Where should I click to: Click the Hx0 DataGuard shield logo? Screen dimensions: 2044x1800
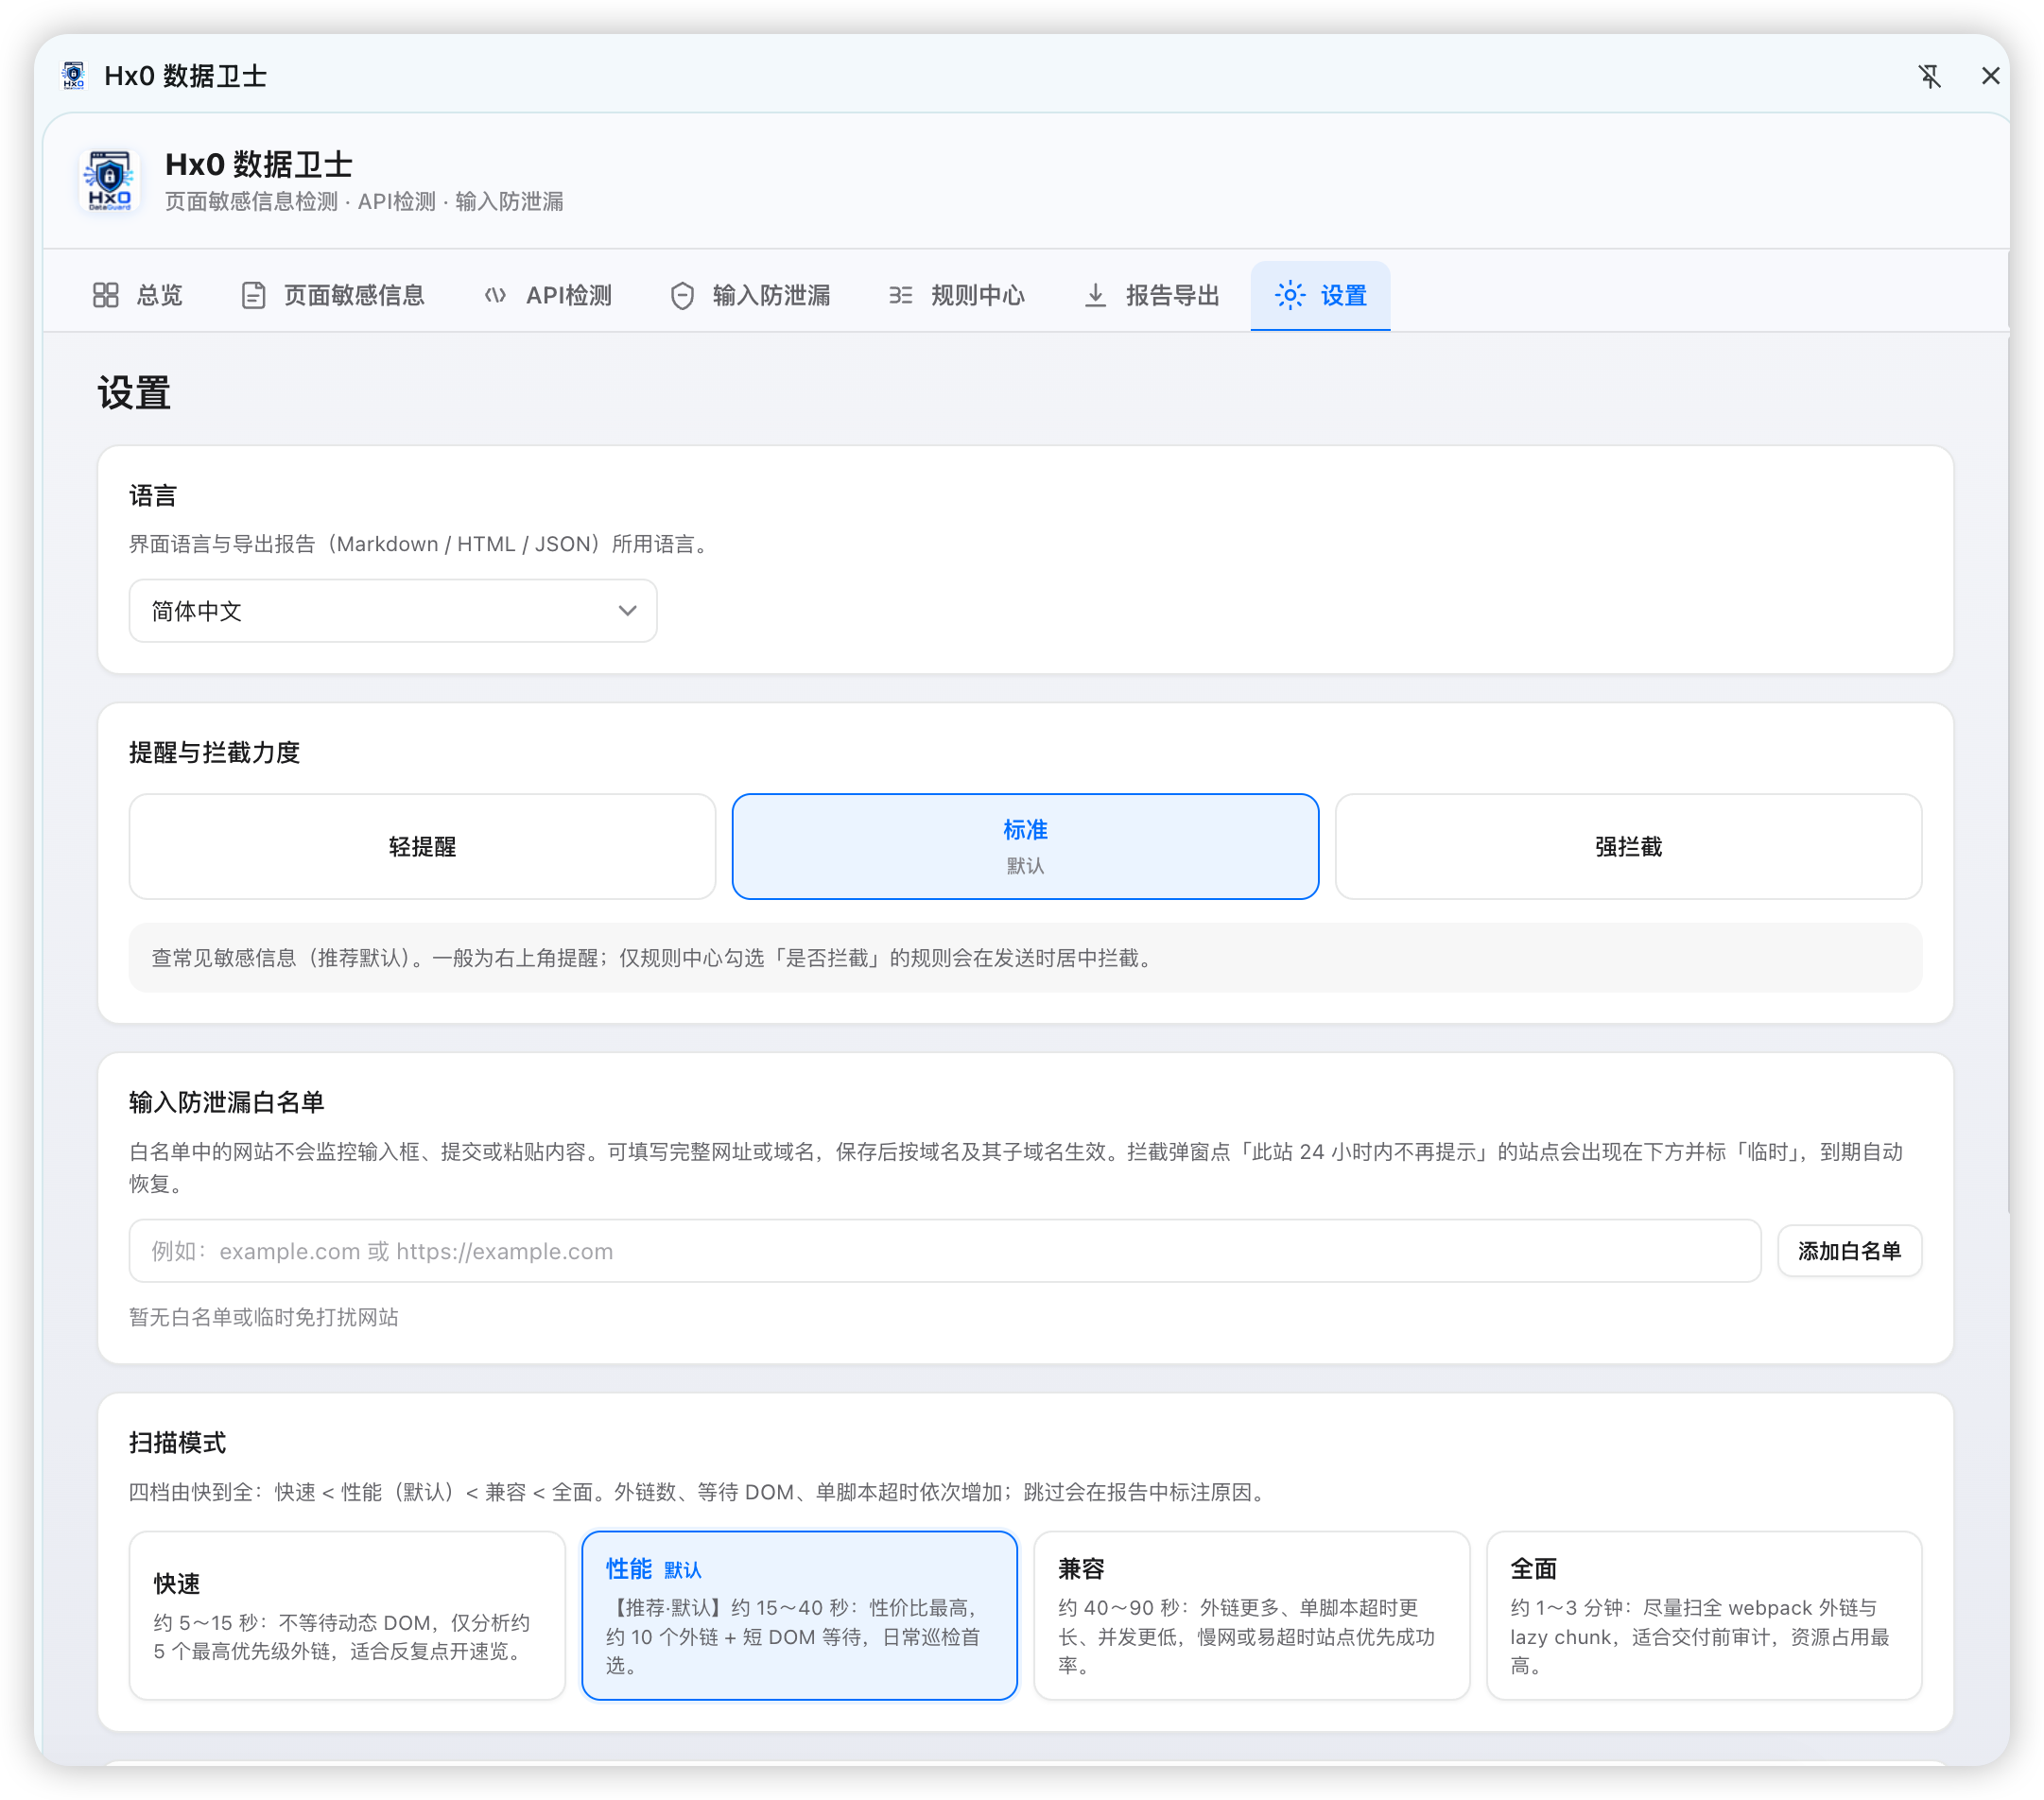109,180
